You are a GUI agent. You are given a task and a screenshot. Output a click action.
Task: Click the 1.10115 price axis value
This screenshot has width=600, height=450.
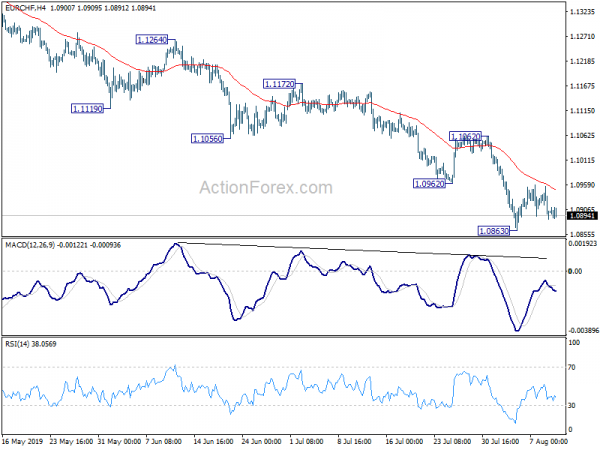(582, 160)
